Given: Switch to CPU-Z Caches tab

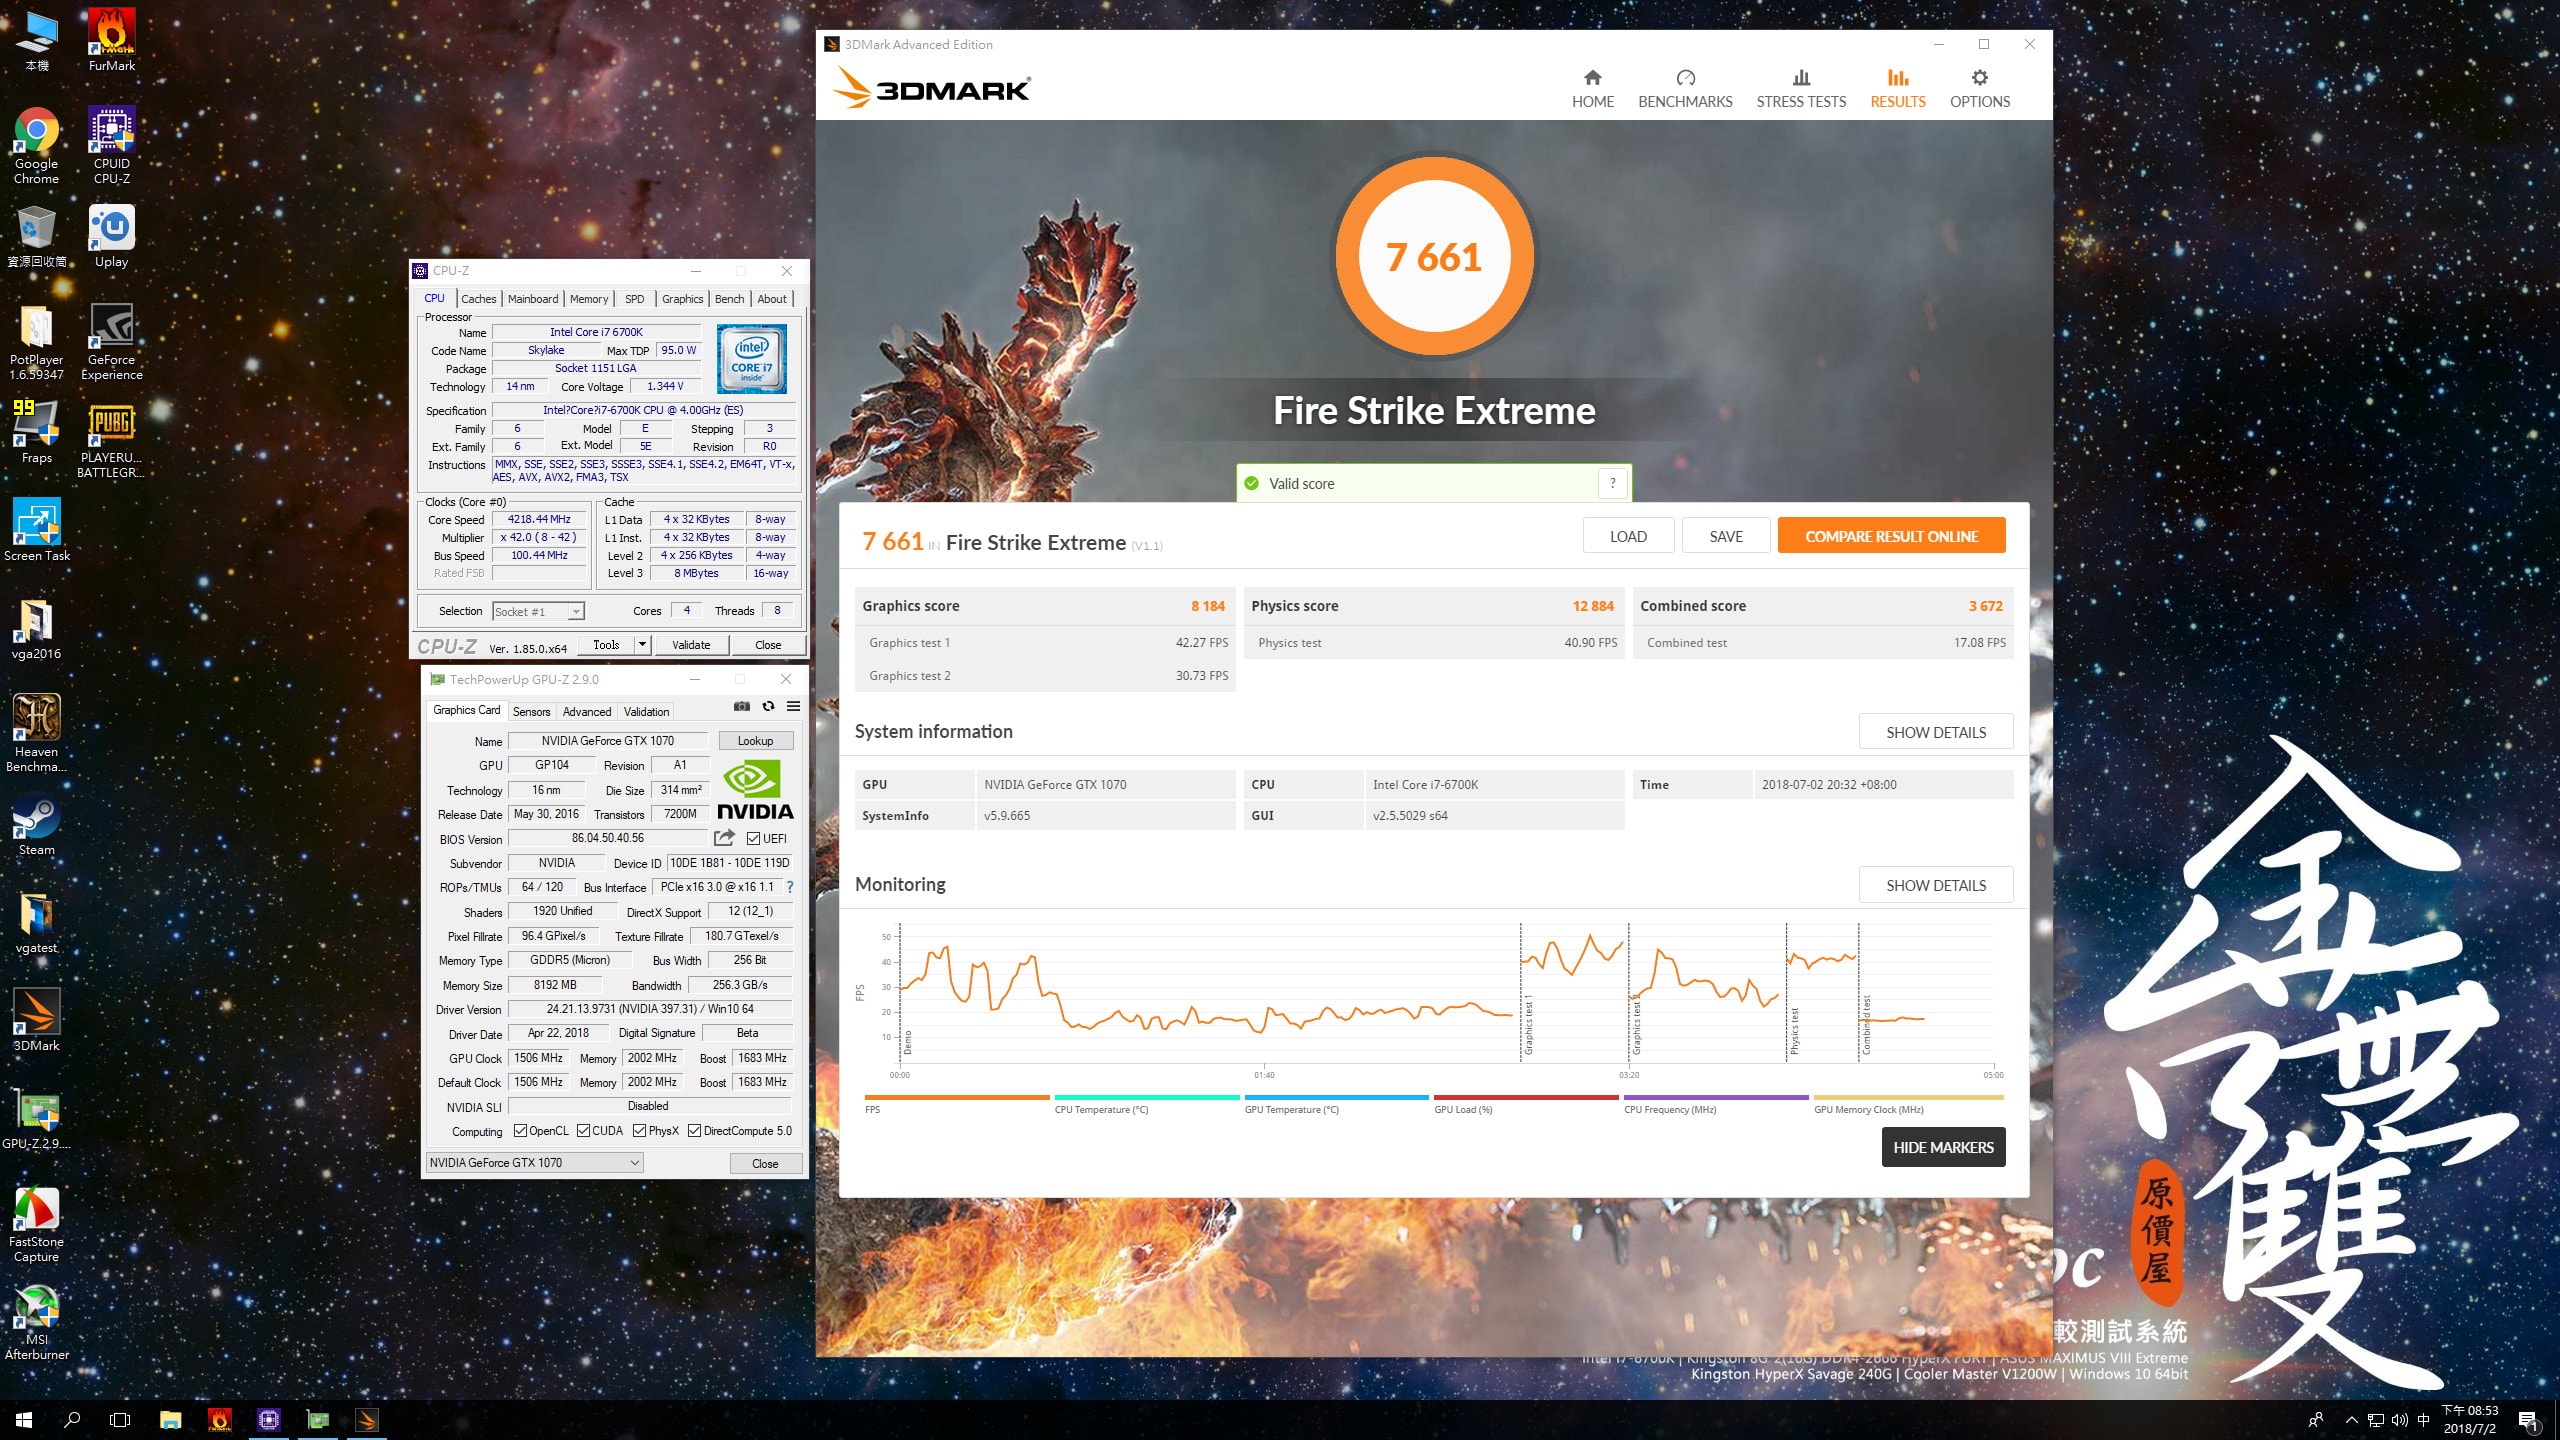Looking at the screenshot, I should coord(478,299).
